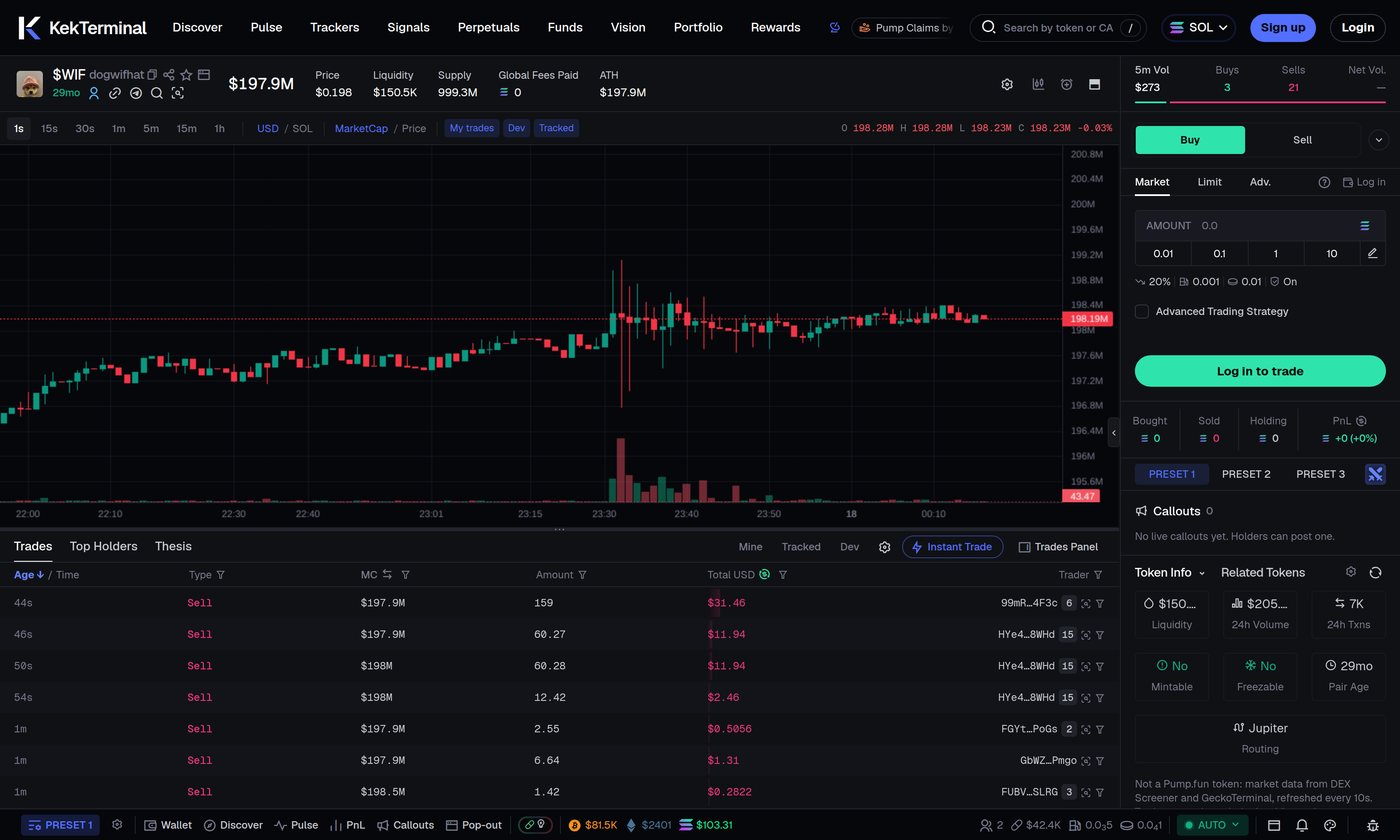
Task: Refresh the Token Info panel
Action: pyautogui.click(x=1375, y=572)
